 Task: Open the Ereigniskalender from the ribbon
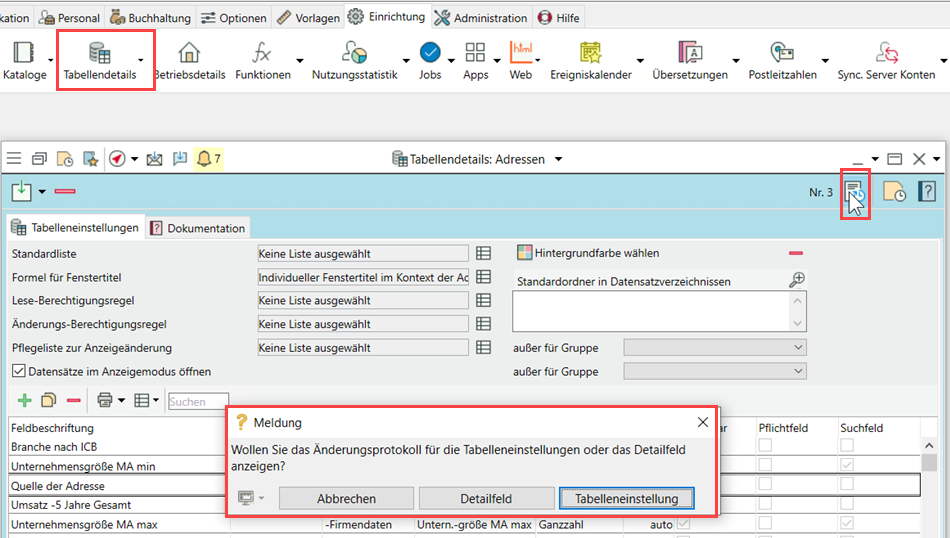click(590, 53)
